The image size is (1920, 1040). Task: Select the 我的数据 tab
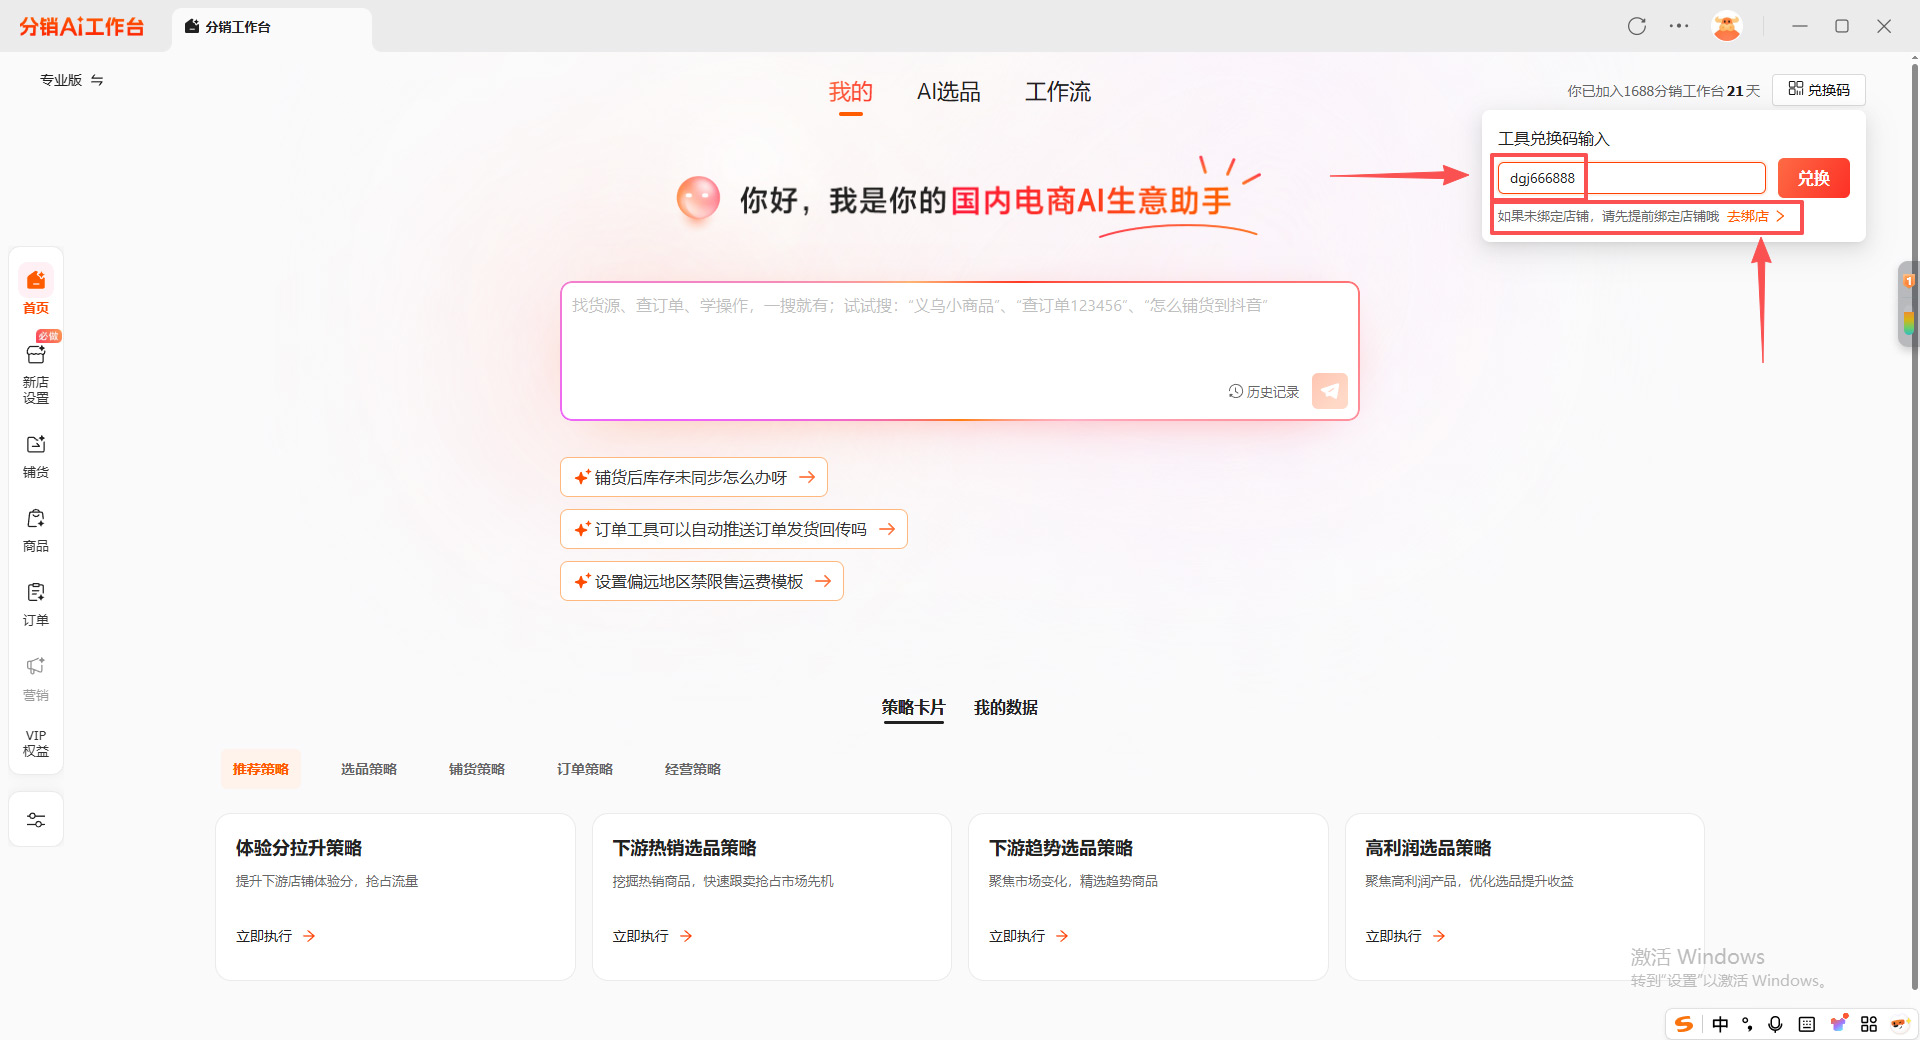click(1005, 708)
